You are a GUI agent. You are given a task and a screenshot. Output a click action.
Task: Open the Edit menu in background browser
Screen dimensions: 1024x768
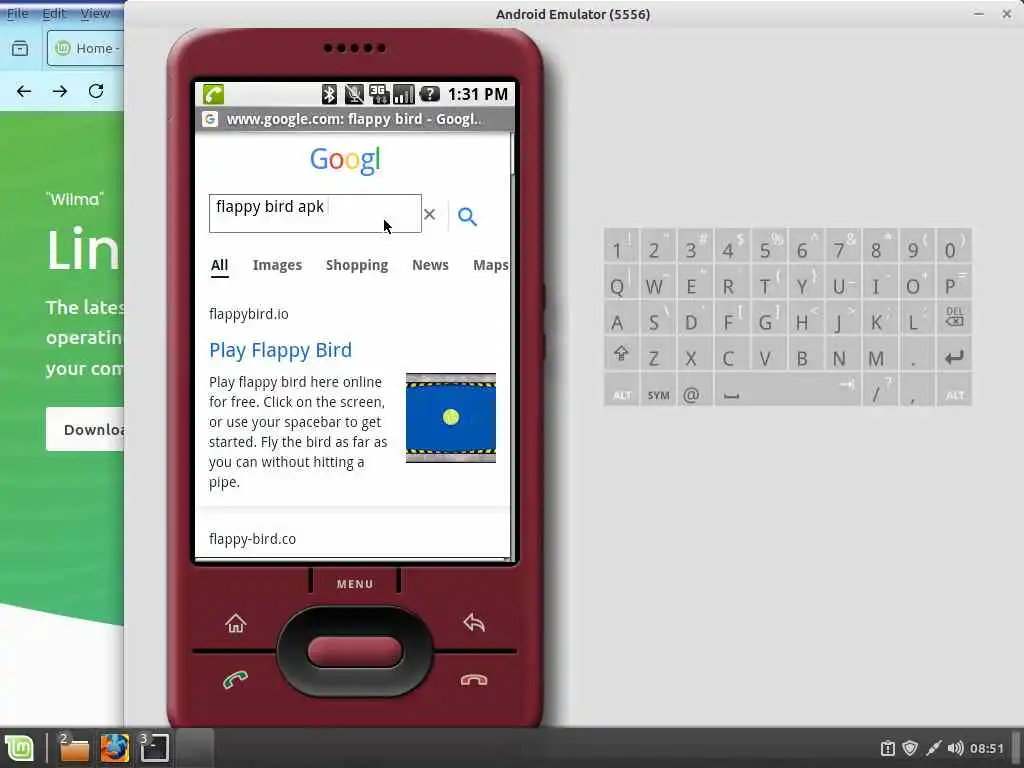pos(54,13)
